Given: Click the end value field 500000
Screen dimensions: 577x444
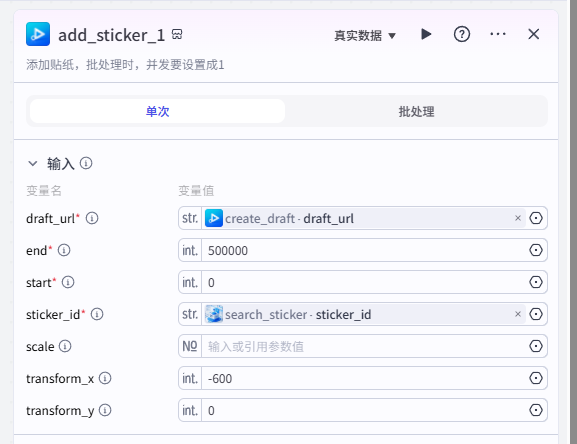Looking at the screenshot, I should coord(364,251).
